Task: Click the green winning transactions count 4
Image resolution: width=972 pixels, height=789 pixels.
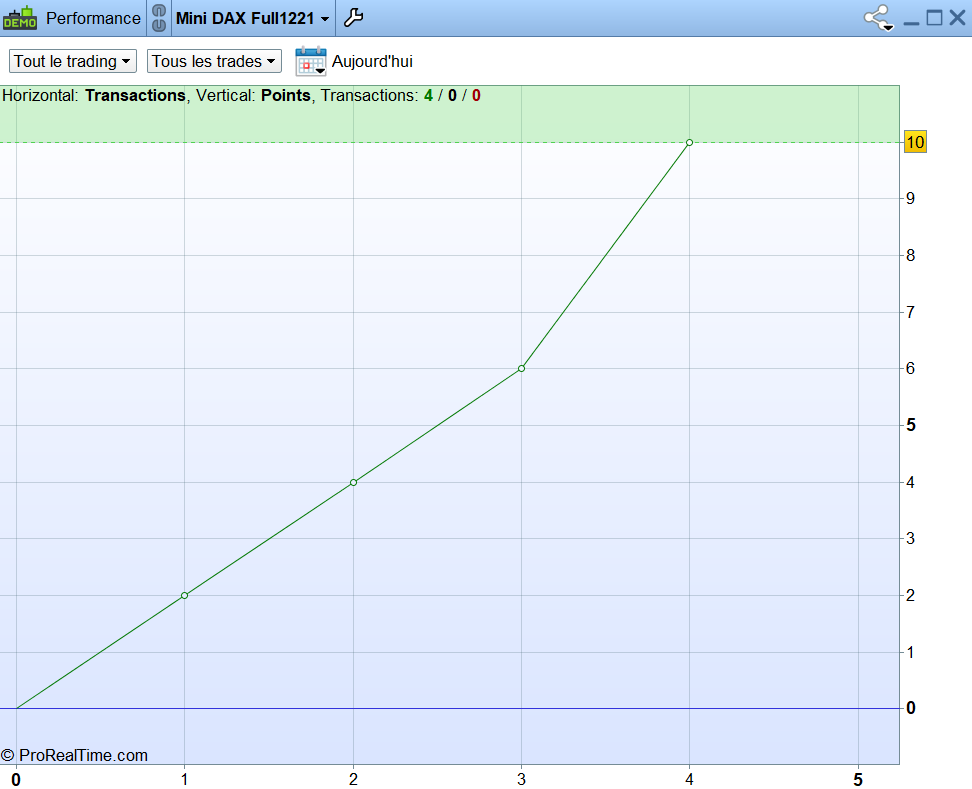Action: click(x=428, y=95)
